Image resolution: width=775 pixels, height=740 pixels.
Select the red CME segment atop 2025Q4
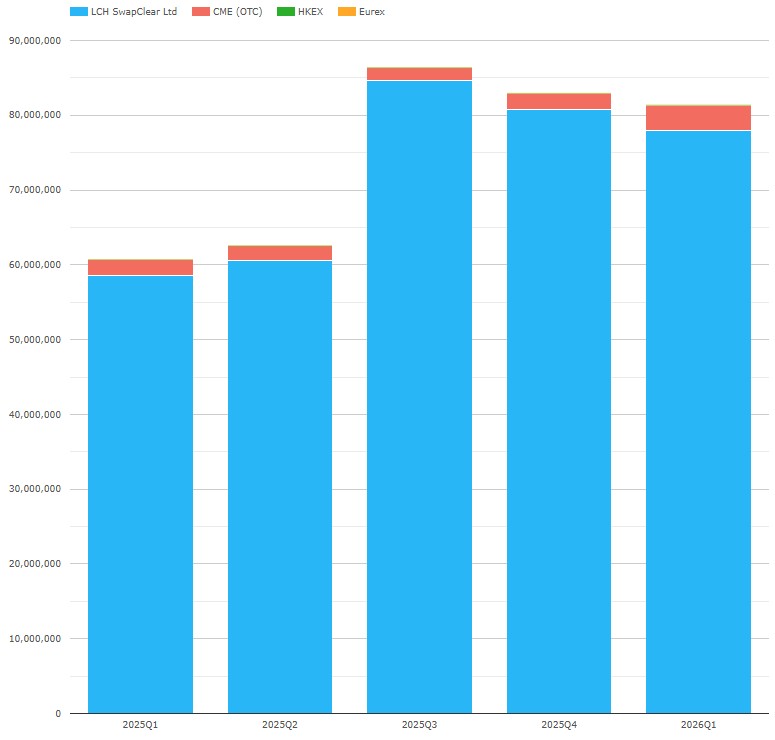point(559,101)
